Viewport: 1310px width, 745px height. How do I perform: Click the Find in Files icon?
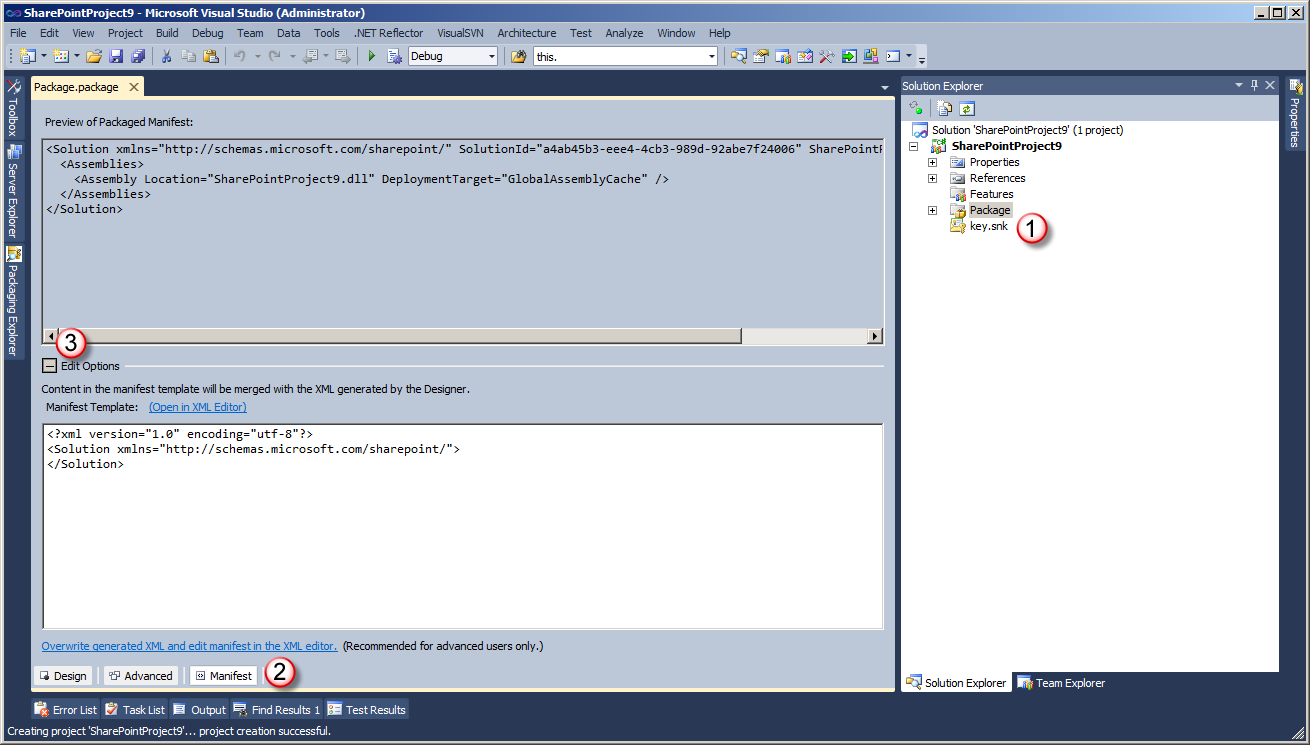pos(519,56)
